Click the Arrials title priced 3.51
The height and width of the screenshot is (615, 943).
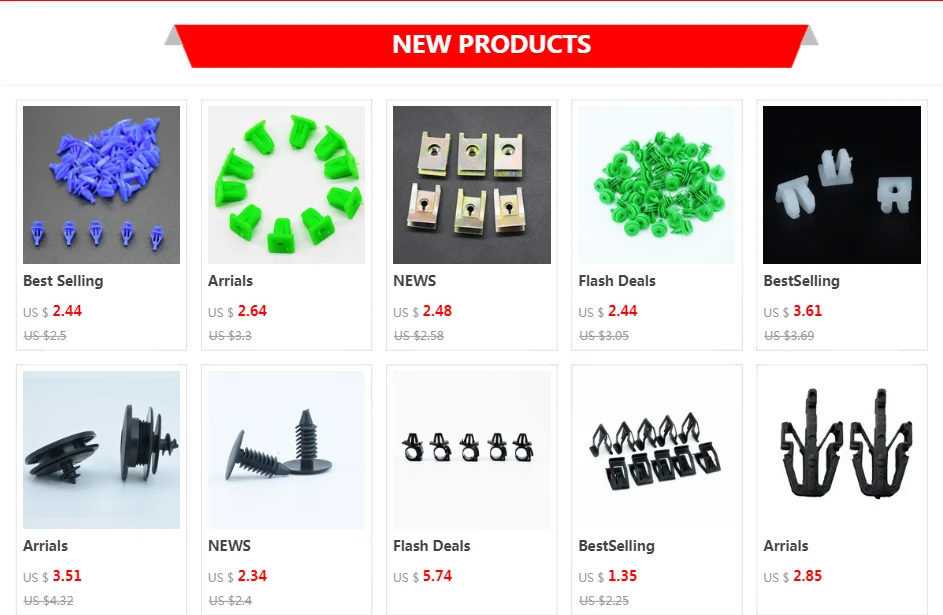pos(45,546)
